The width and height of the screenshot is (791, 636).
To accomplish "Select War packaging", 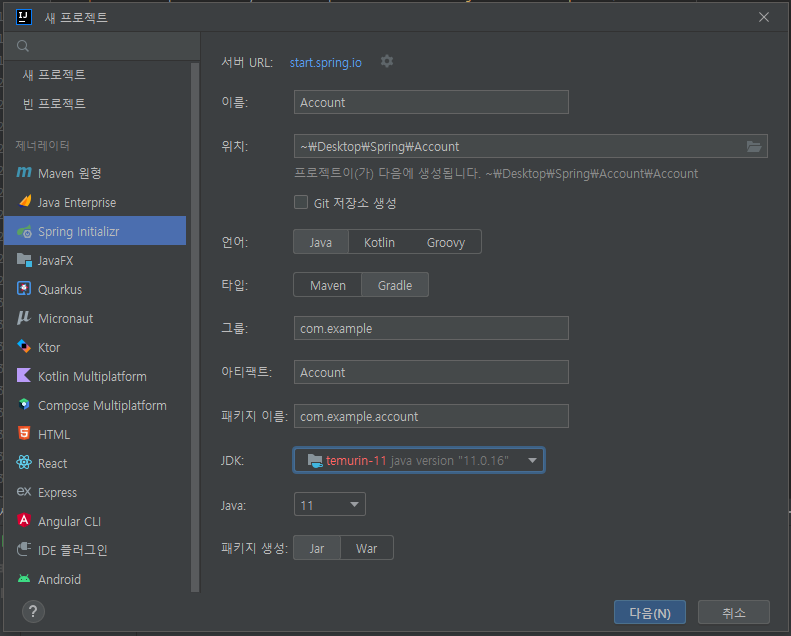I will pos(367,548).
